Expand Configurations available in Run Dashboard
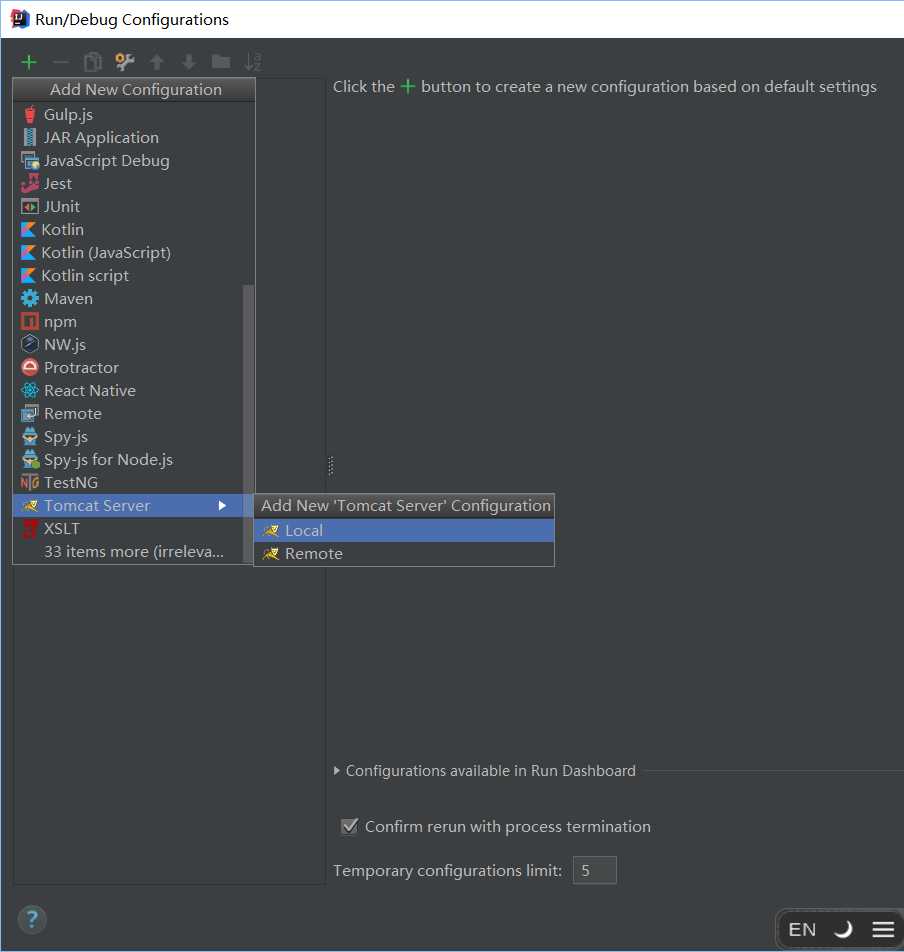The height and width of the screenshot is (952, 904). pos(337,770)
